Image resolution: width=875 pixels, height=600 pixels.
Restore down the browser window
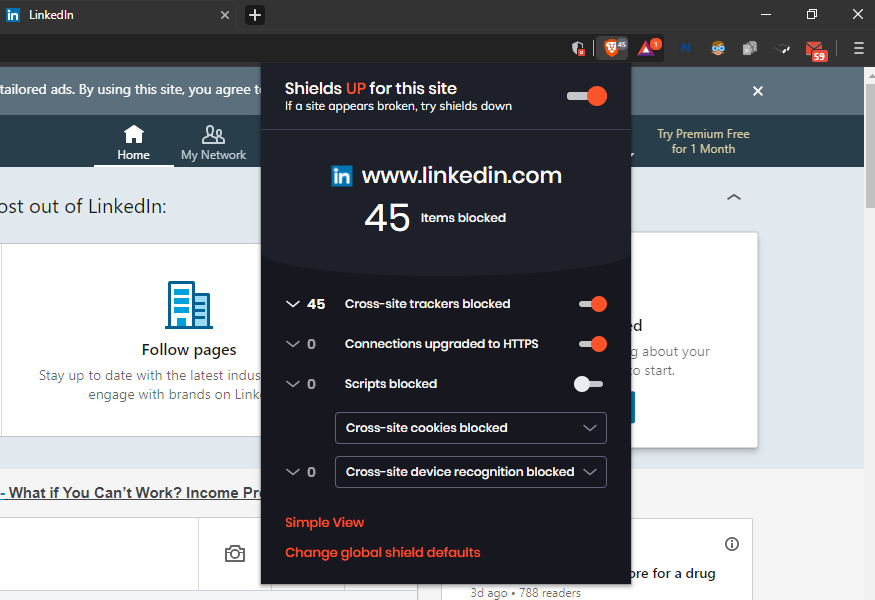tap(812, 15)
